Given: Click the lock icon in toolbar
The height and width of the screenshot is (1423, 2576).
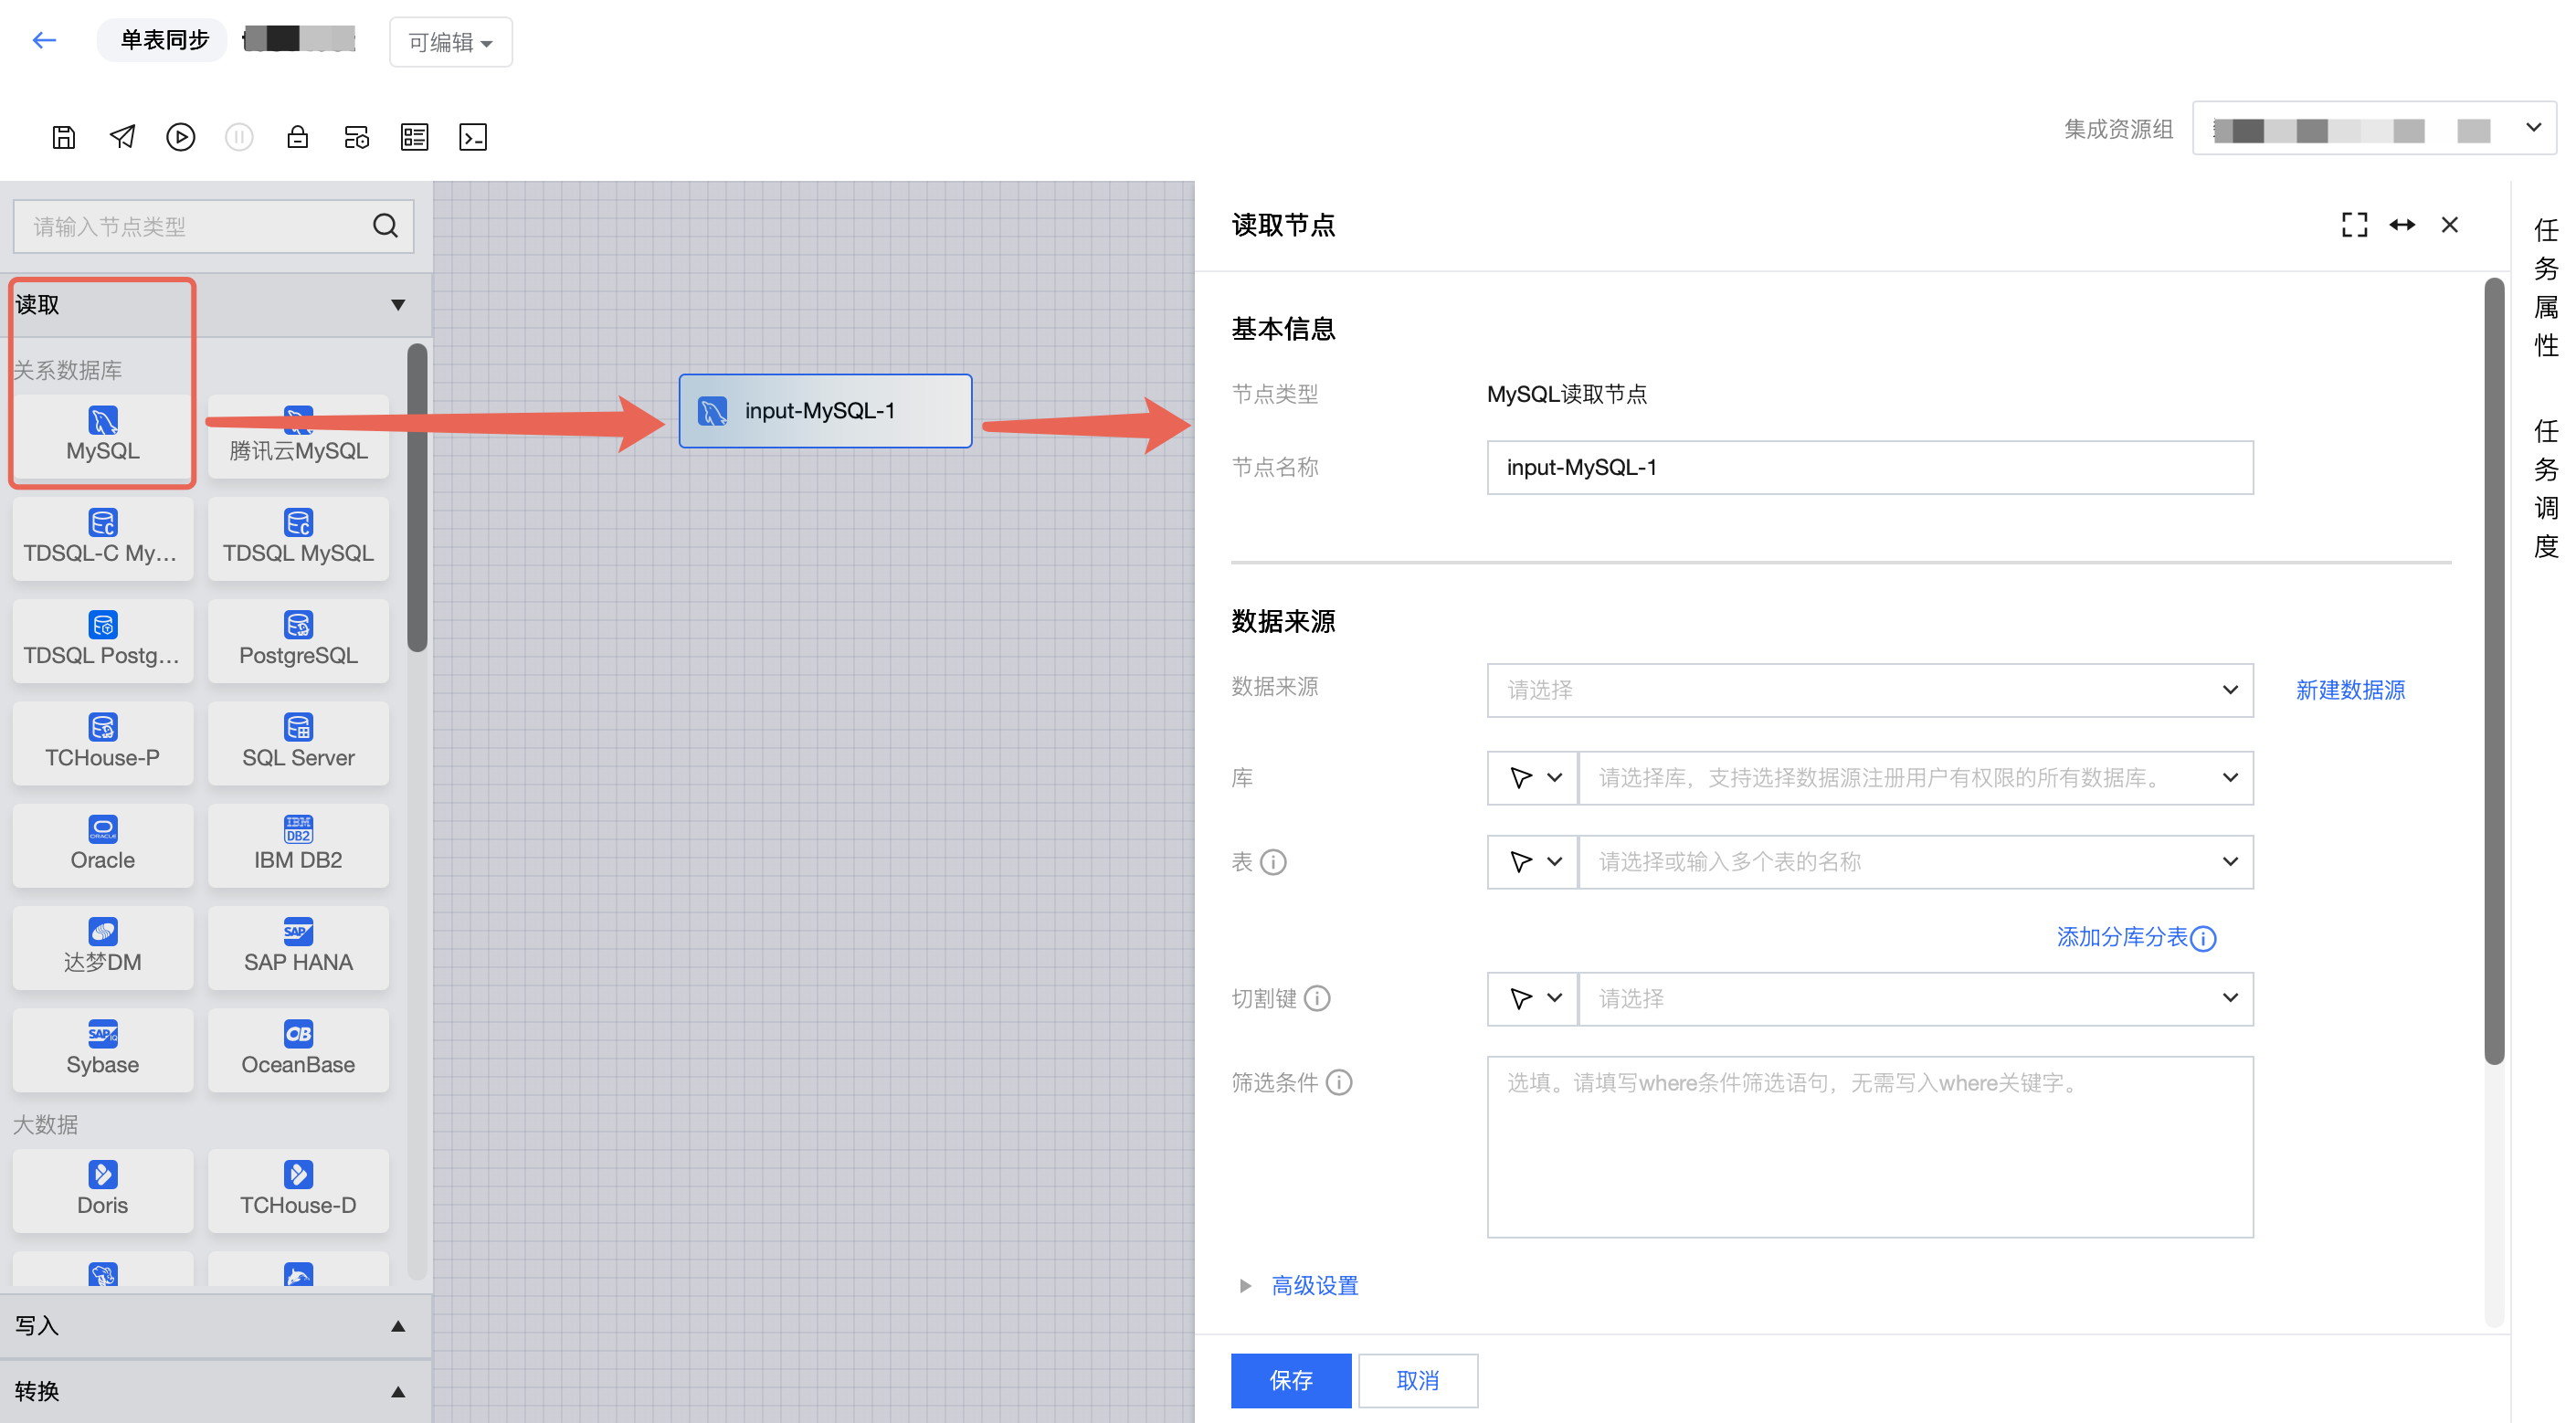Looking at the screenshot, I should [x=297, y=137].
